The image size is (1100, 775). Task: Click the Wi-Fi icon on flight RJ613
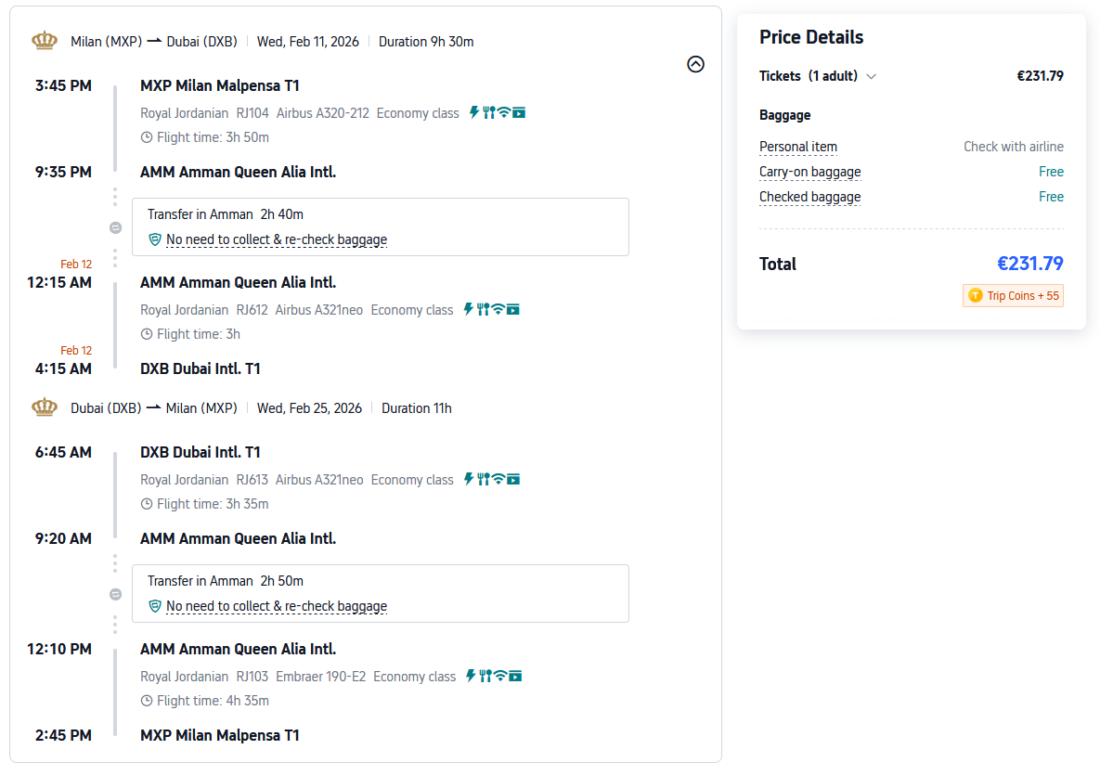(x=498, y=480)
